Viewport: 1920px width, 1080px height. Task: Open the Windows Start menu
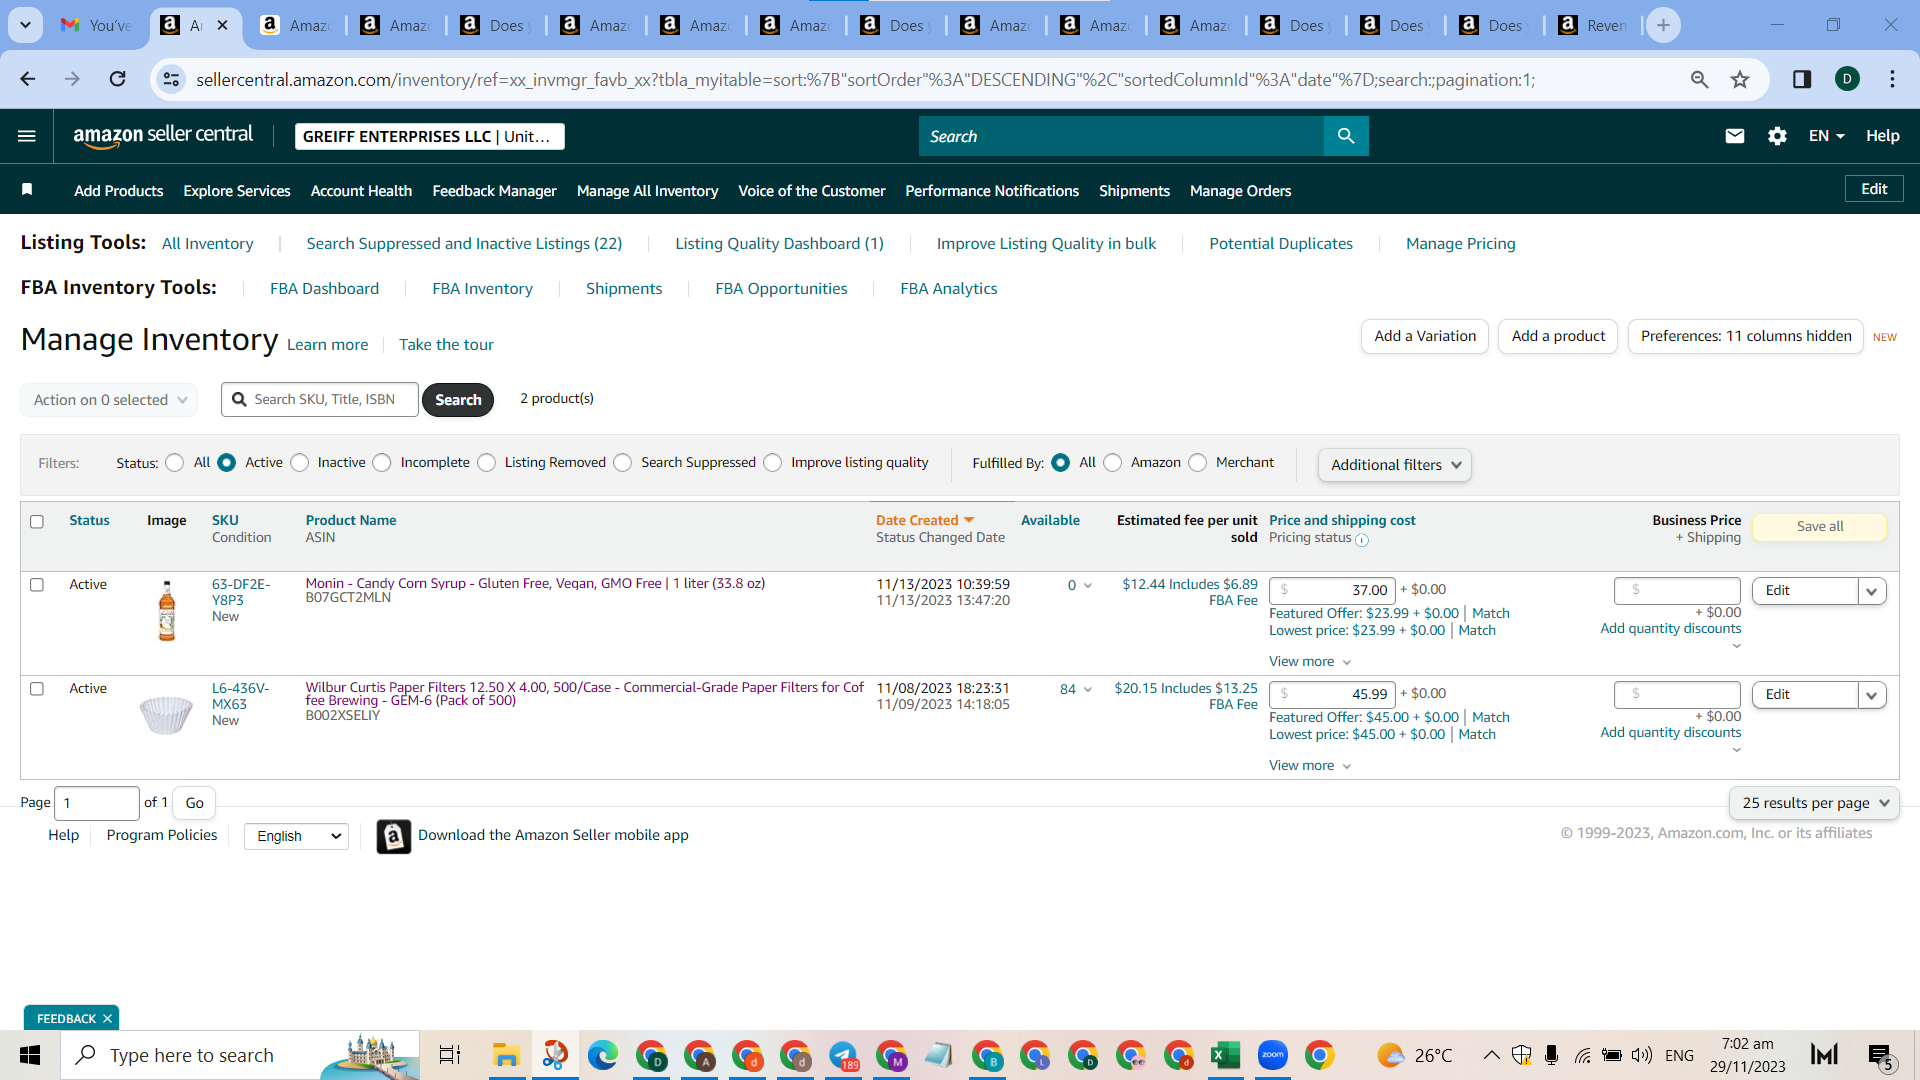click(30, 1055)
